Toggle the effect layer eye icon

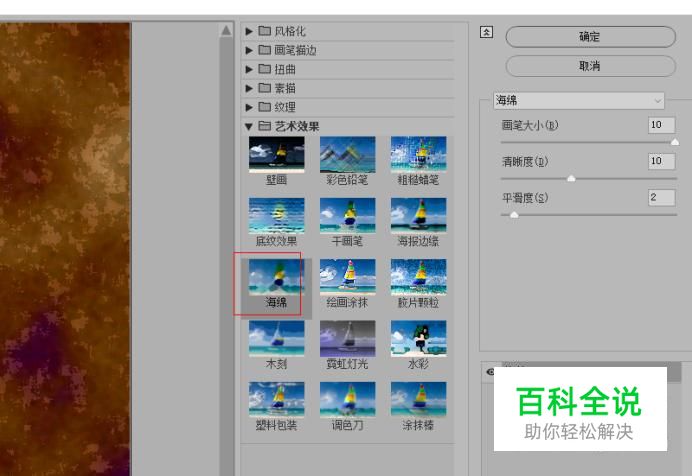[x=490, y=372]
